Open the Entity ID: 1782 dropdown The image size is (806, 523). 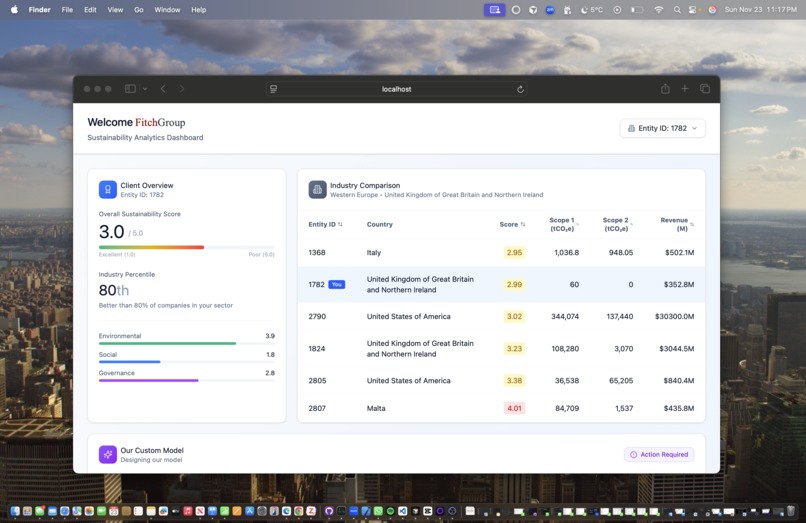[x=663, y=128]
